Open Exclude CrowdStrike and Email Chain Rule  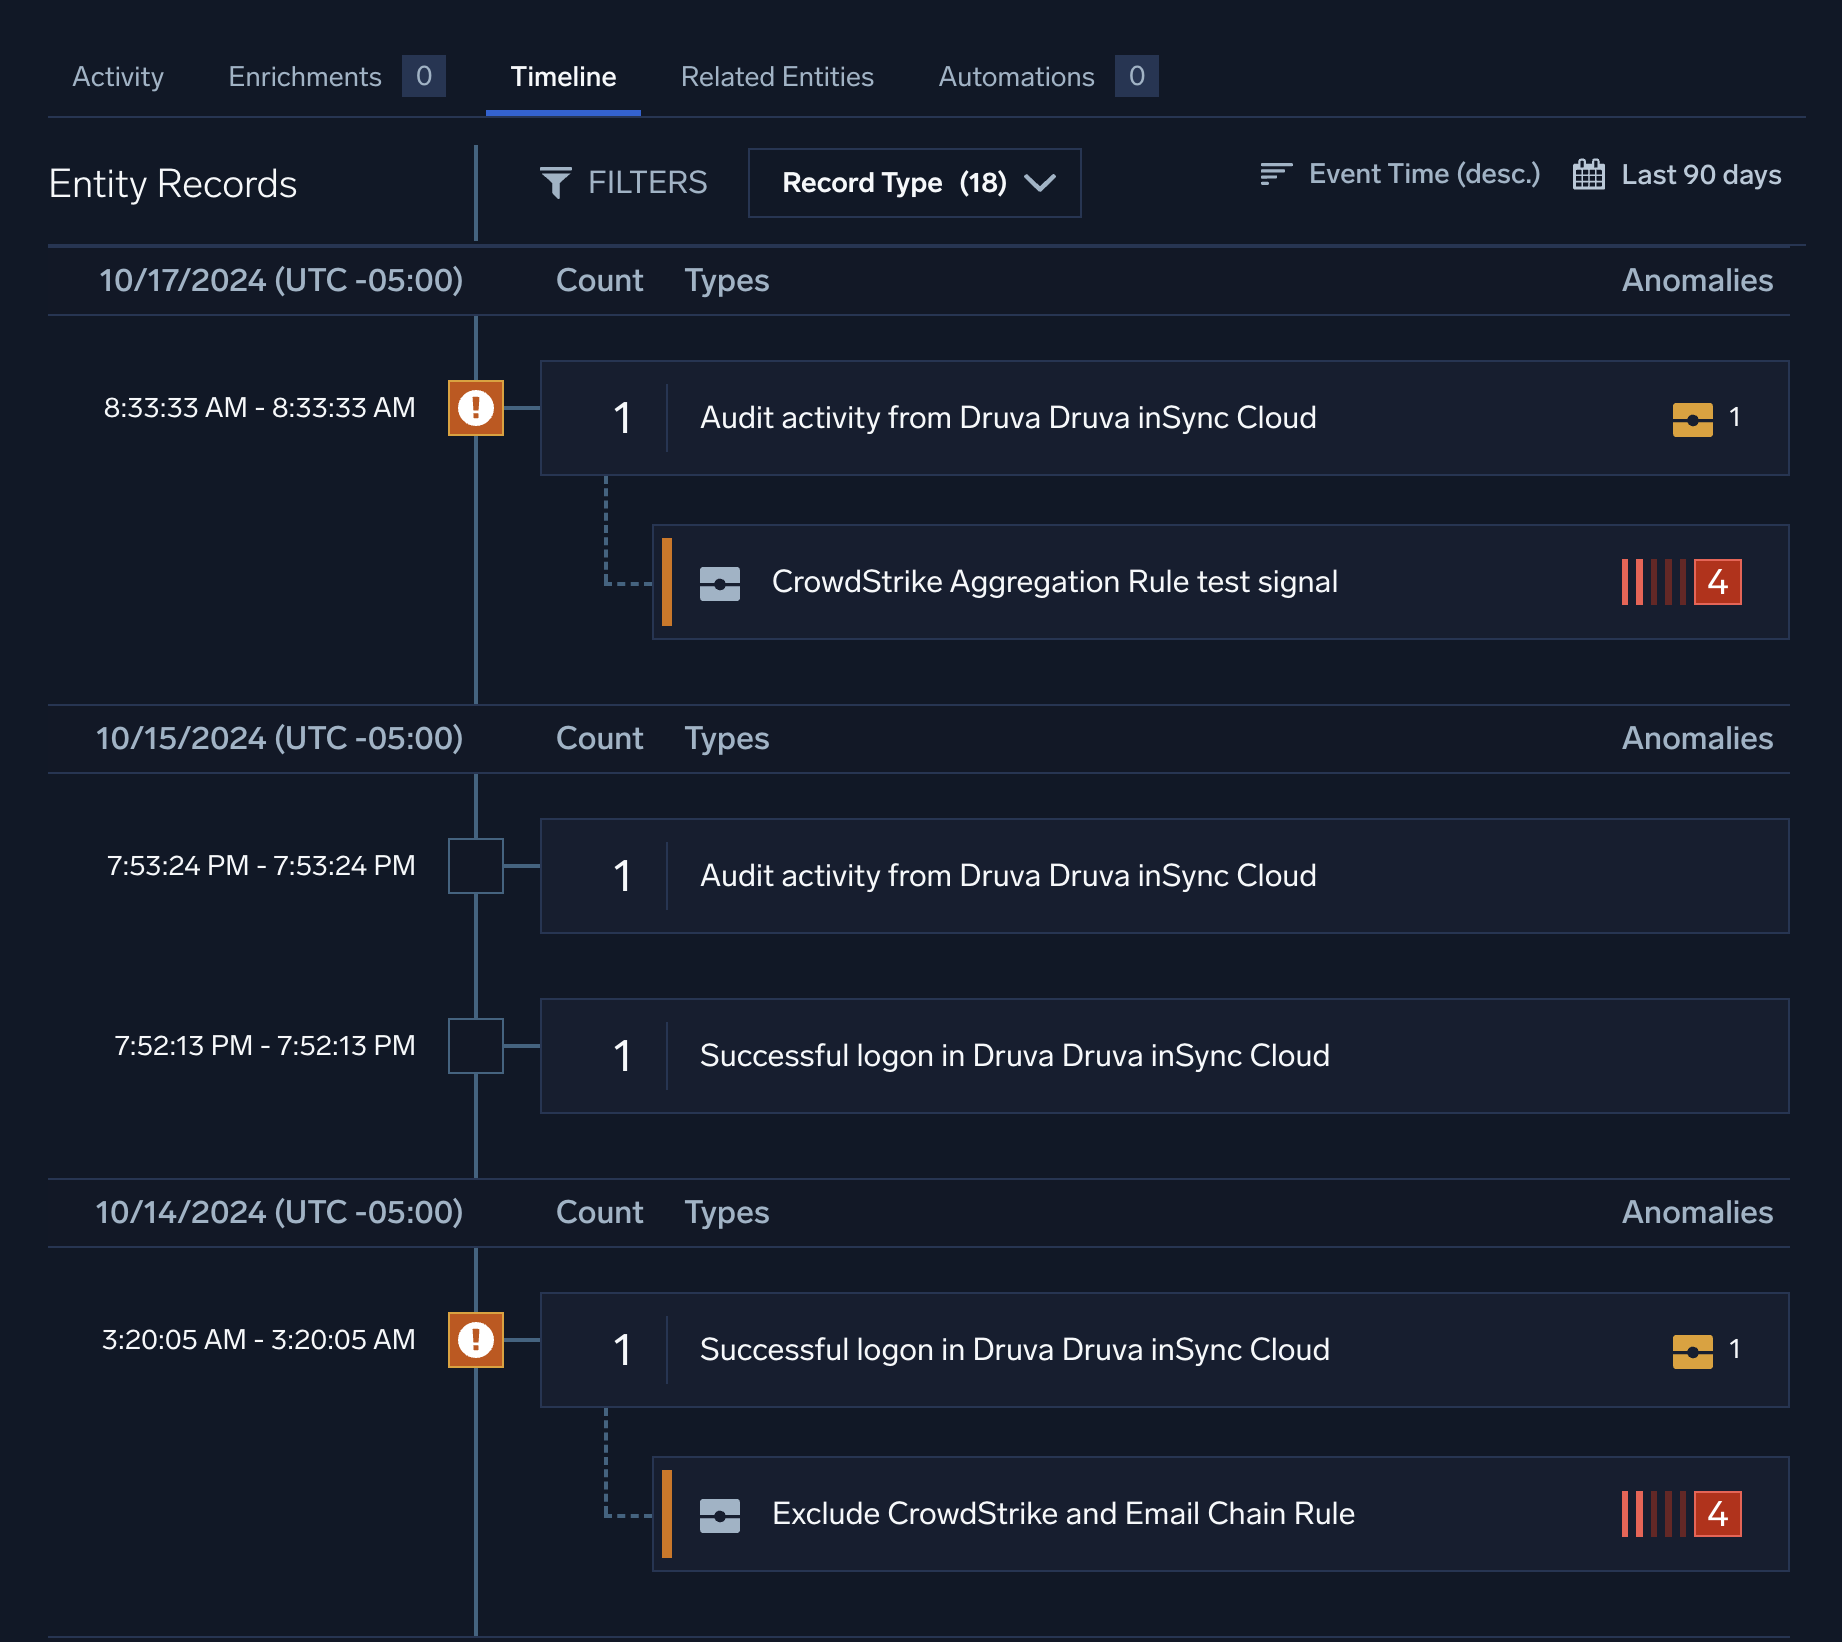[x=1063, y=1514]
